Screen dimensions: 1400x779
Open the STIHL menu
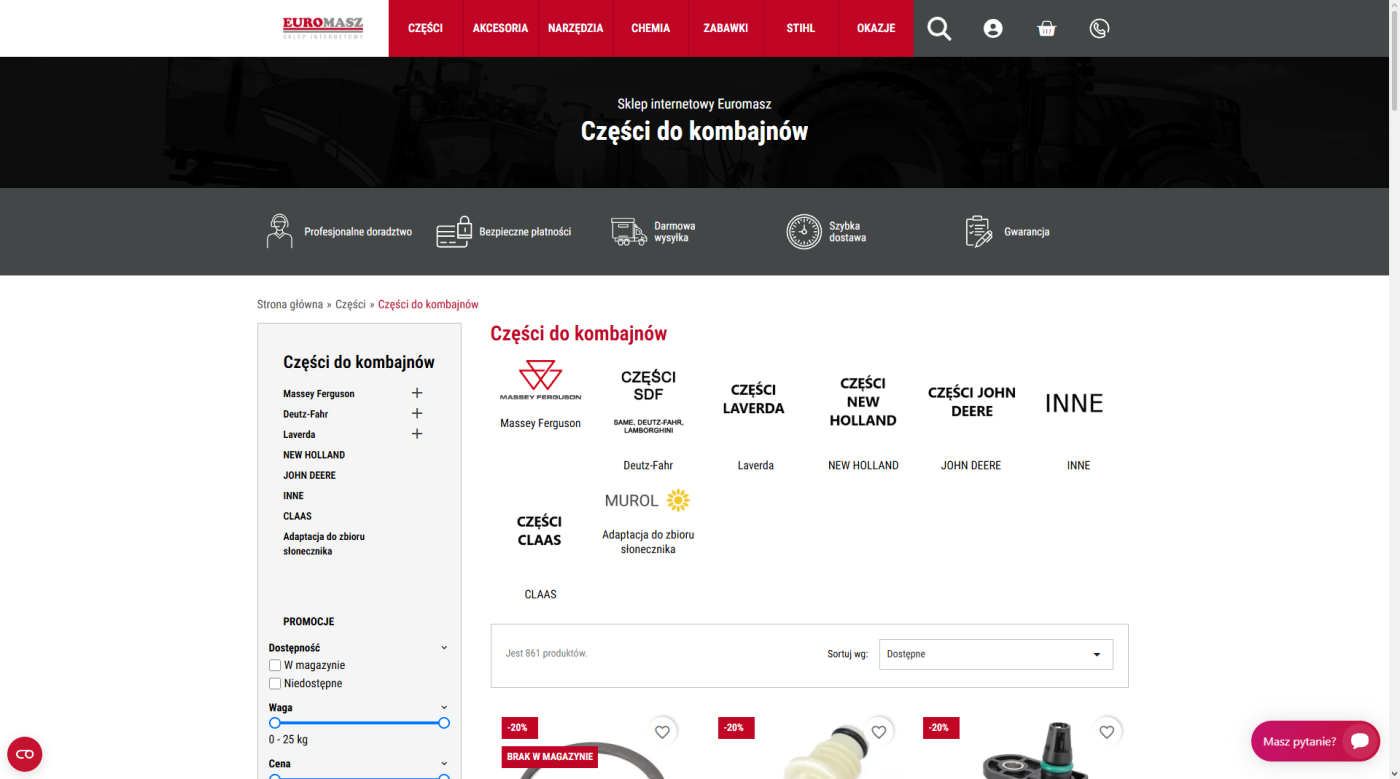point(801,28)
